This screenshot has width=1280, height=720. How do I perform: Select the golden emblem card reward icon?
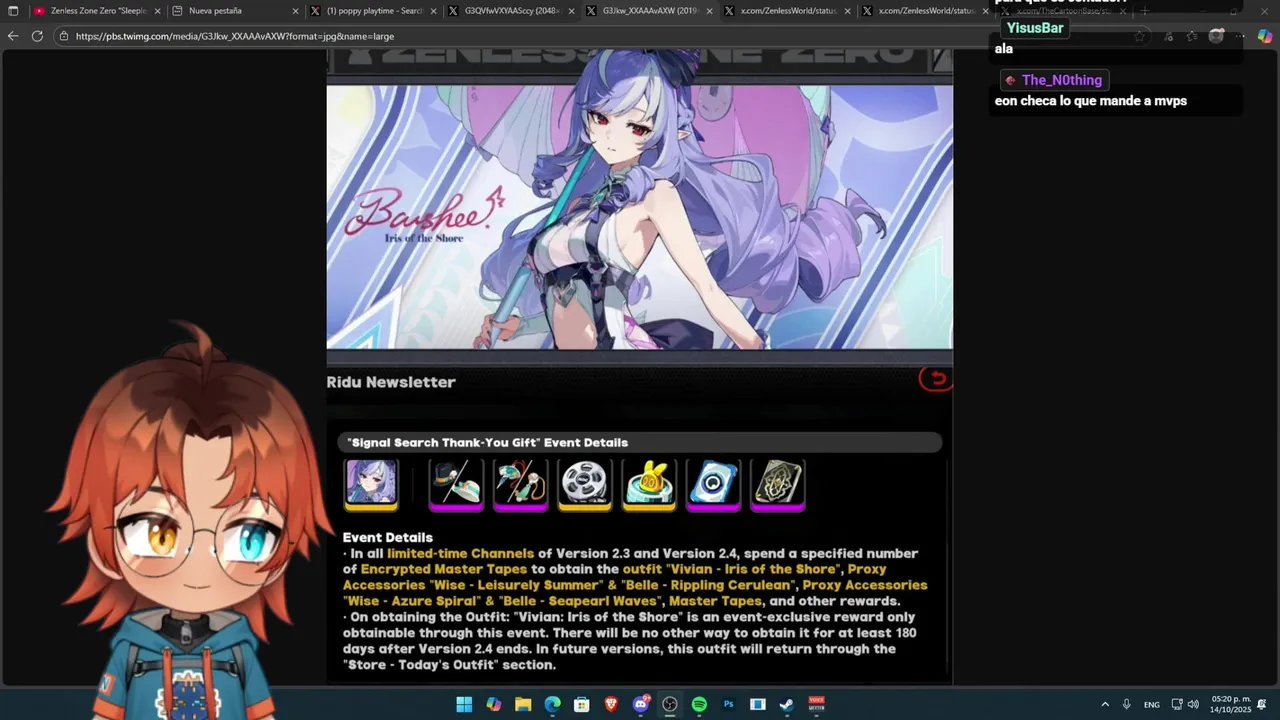[777, 484]
